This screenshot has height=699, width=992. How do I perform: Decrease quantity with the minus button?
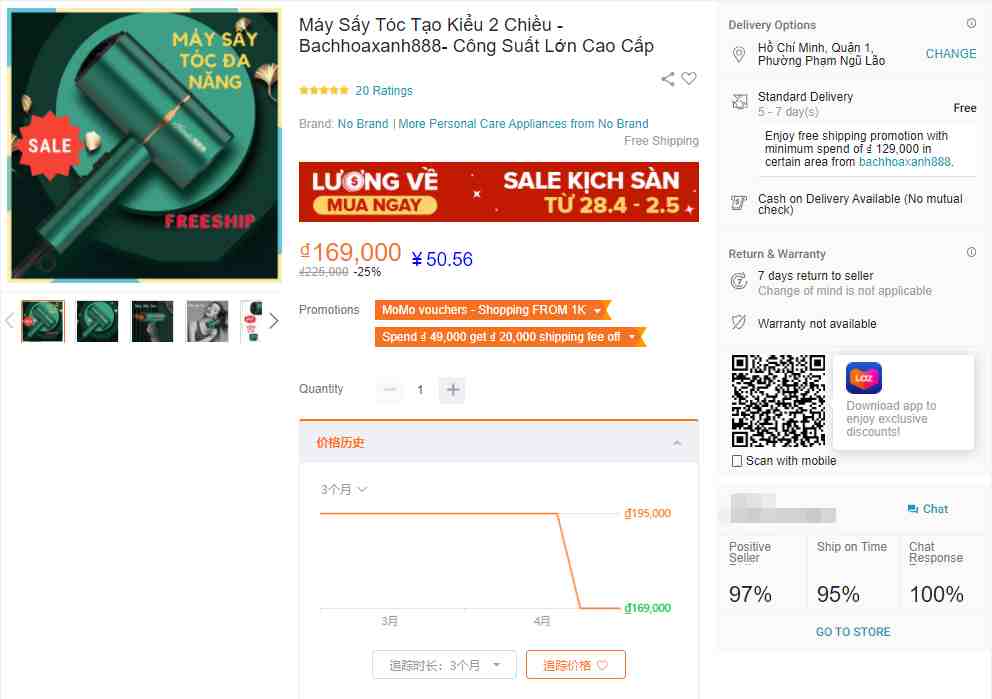[x=390, y=390]
